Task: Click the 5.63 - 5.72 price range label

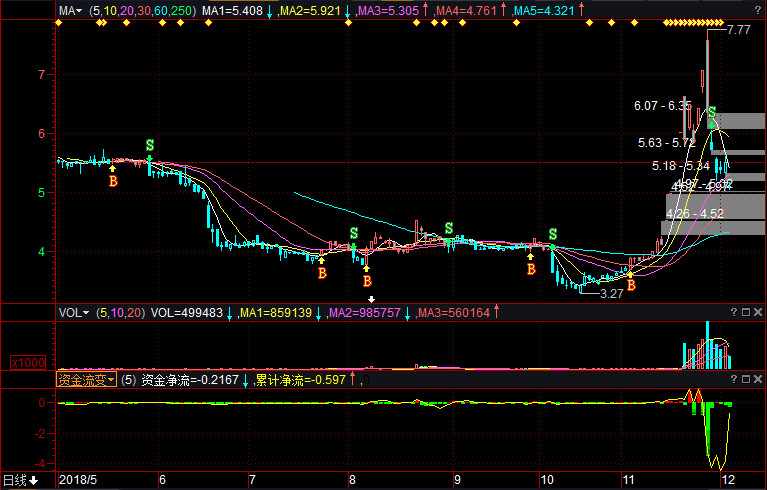Action: tap(667, 143)
